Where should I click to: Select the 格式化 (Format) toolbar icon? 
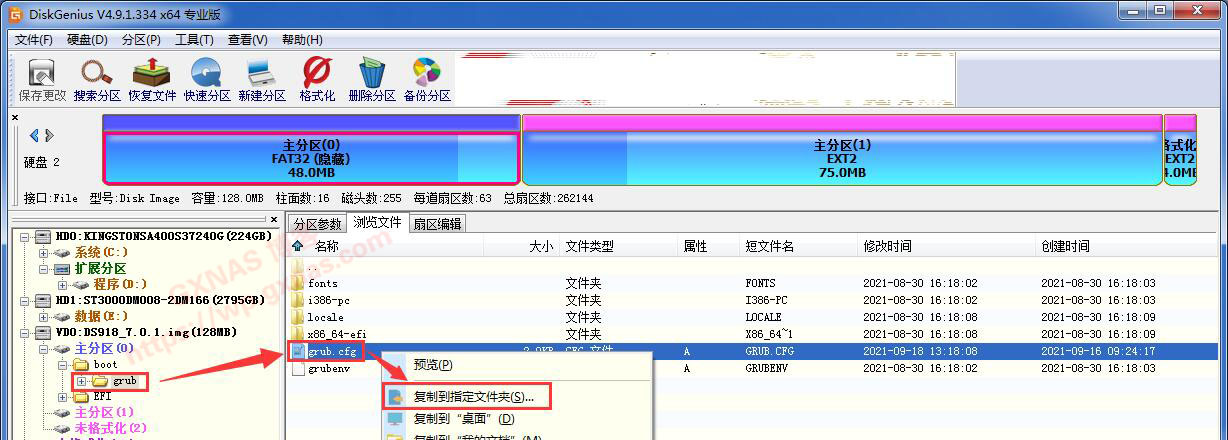tap(317, 79)
